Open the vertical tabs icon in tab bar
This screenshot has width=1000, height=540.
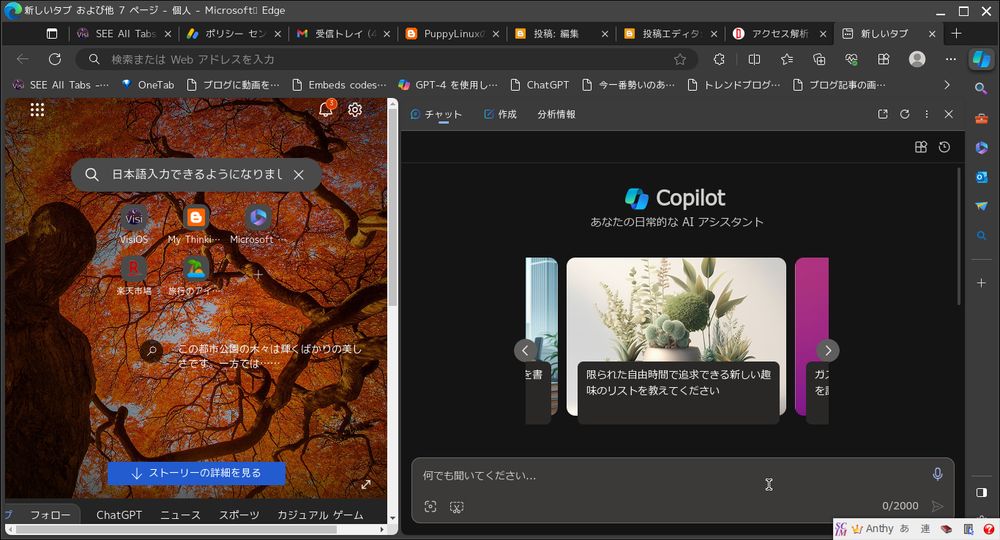[x=52, y=34]
